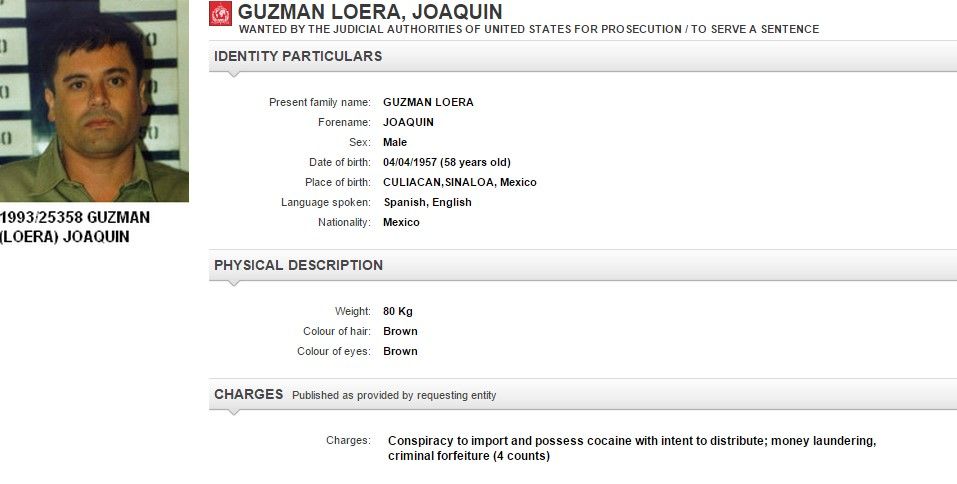Click the weight value 80 Kg

398,311
